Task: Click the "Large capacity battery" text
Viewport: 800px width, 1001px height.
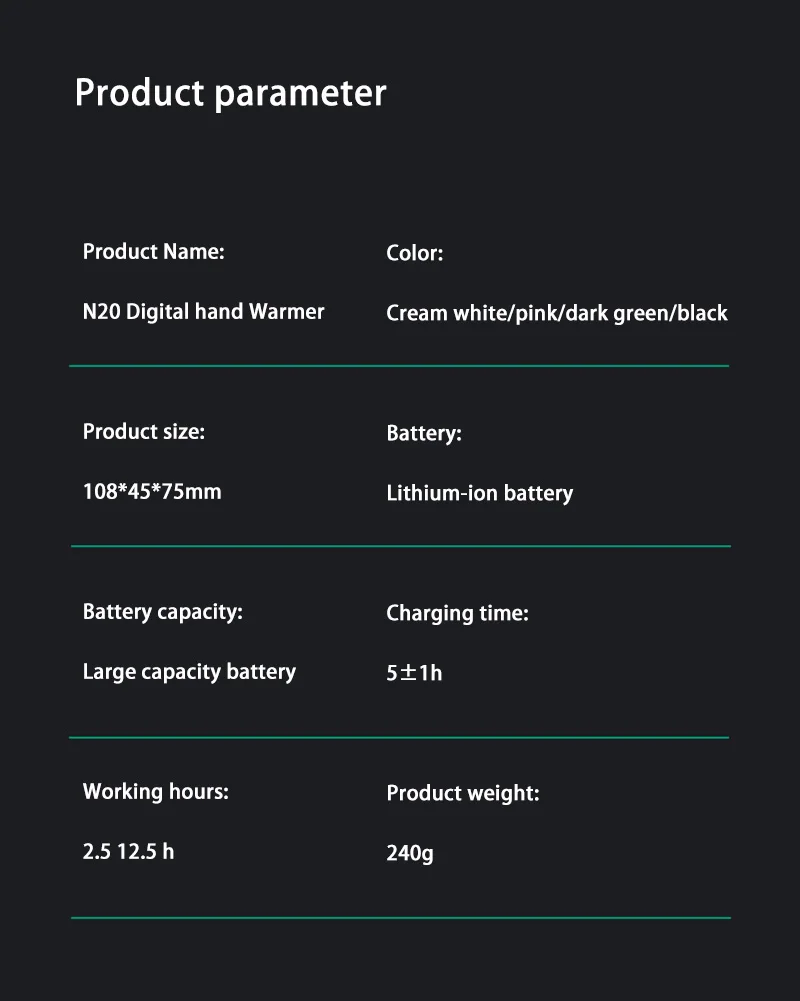Action: (x=189, y=672)
